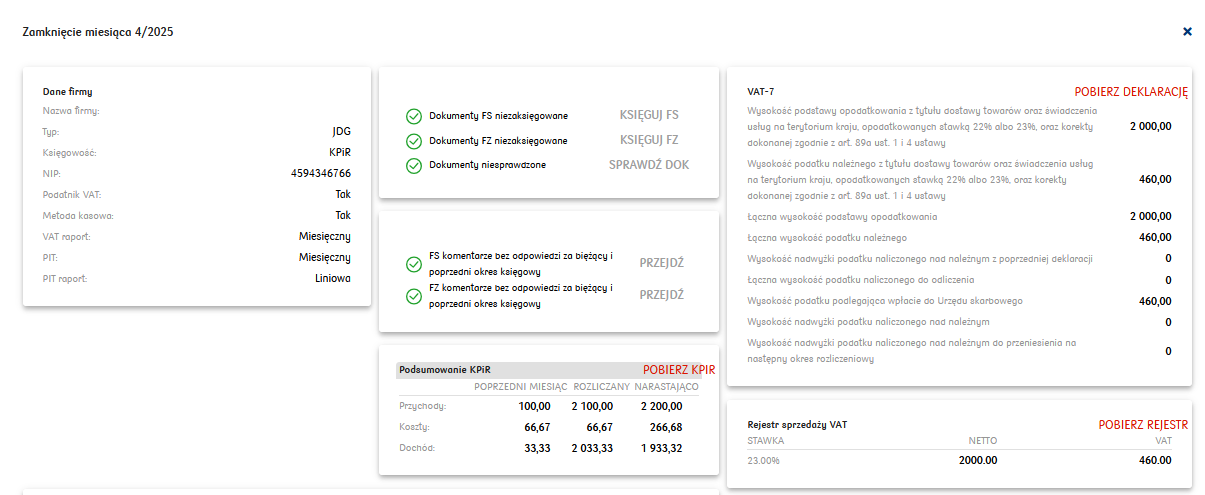The height and width of the screenshot is (495, 1205).
Task: Click the Dokumenty FS niezaksięgowane label
Action: tap(498, 115)
